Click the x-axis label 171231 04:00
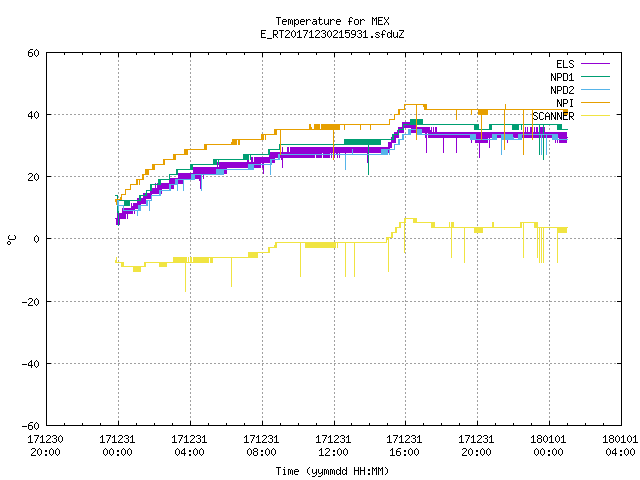The image size is (640, 480). [189, 446]
